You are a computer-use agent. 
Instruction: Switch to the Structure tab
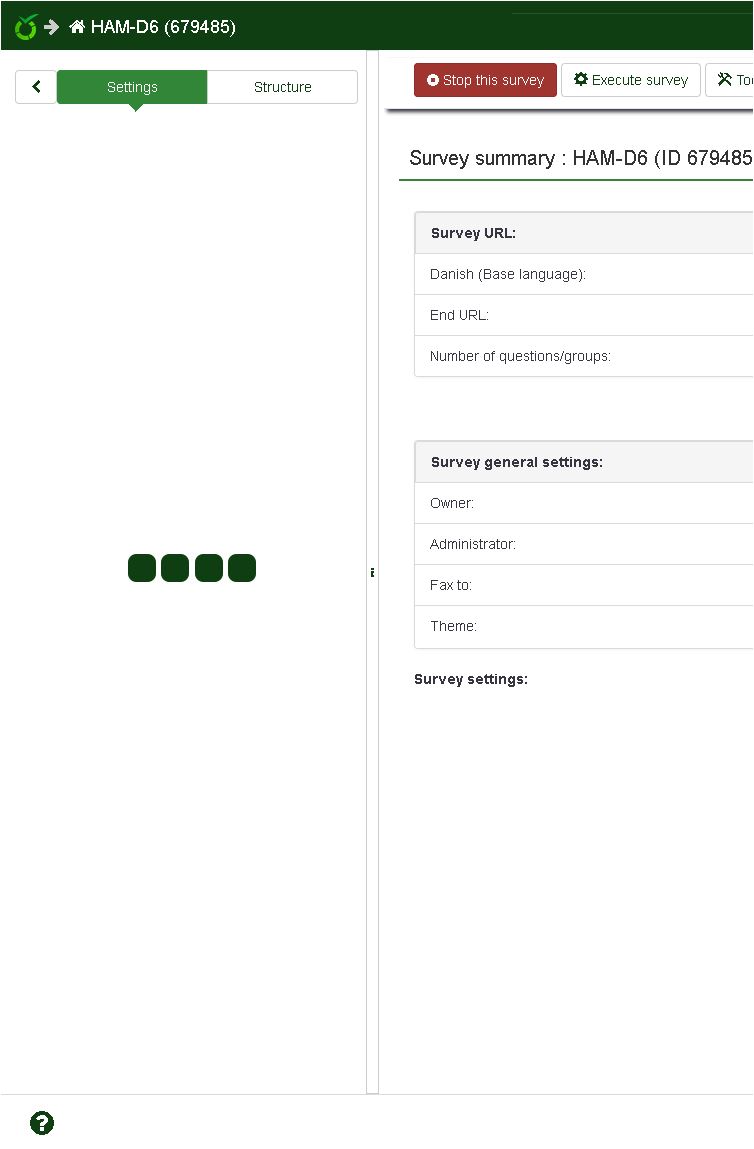click(282, 87)
